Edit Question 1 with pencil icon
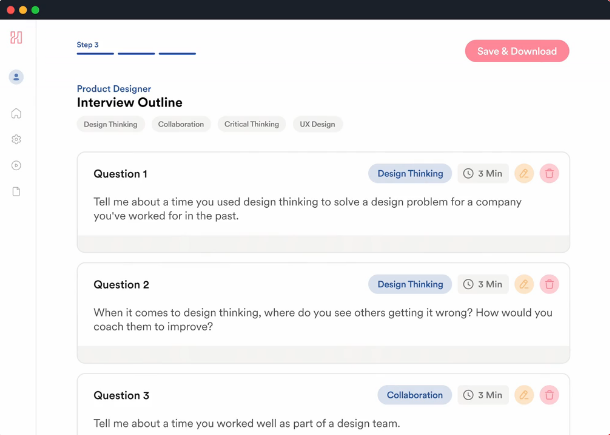Viewport: 610px width, 435px height. coord(524,173)
